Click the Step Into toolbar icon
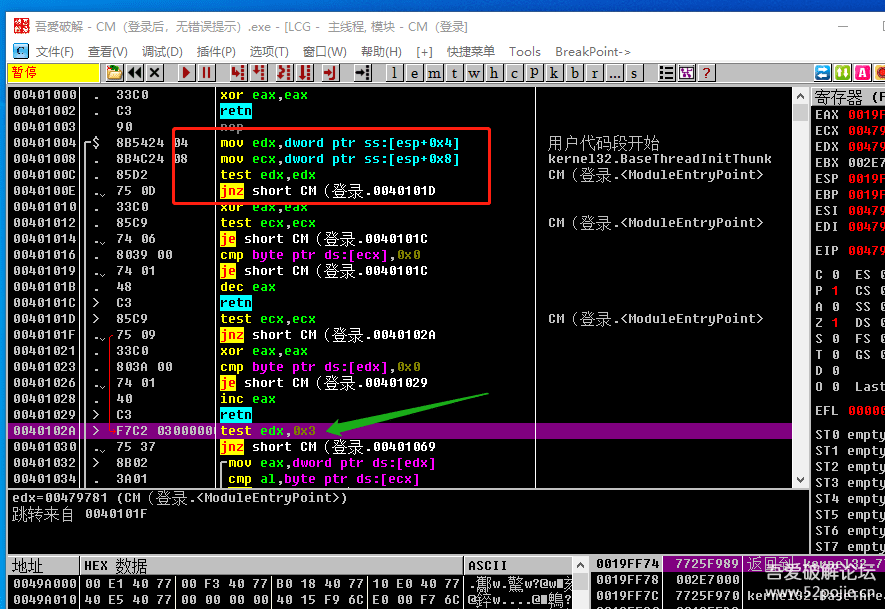Screen dimensions: 885x609 238,73
